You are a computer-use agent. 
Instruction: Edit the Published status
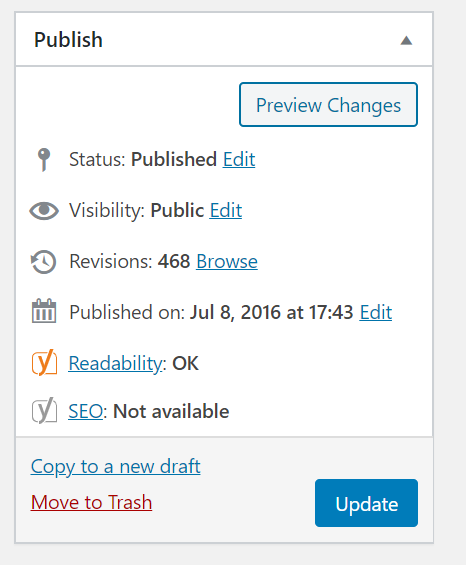[x=239, y=159]
